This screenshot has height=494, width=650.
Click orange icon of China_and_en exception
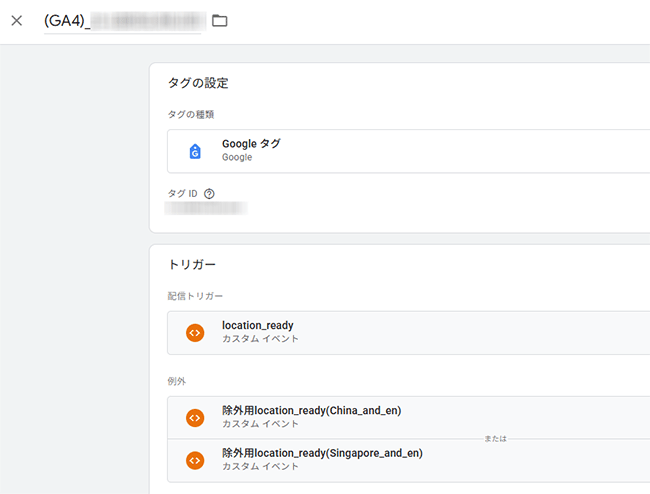pos(195,418)
